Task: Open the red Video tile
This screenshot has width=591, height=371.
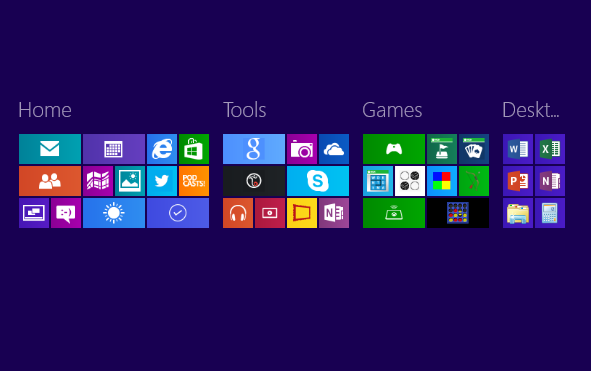Action: pyautogui.click(x=270, y=213)
